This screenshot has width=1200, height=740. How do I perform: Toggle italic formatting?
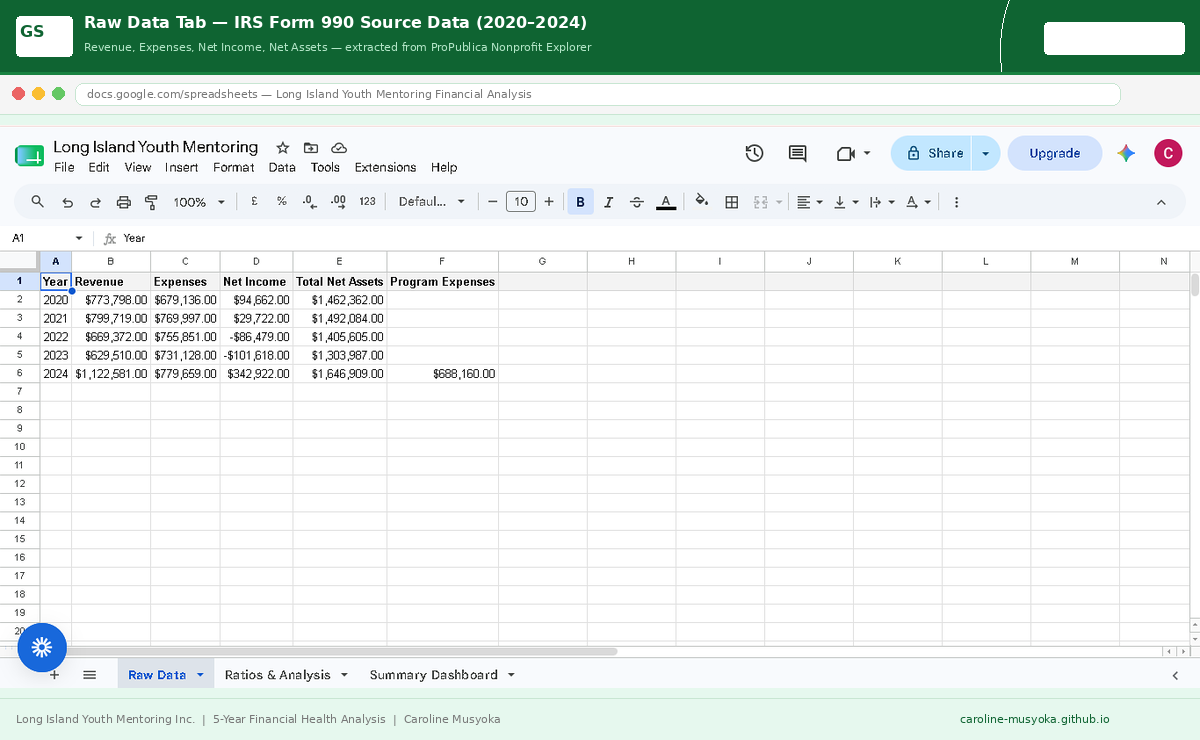pyautogui.click(x=608, y=202)
